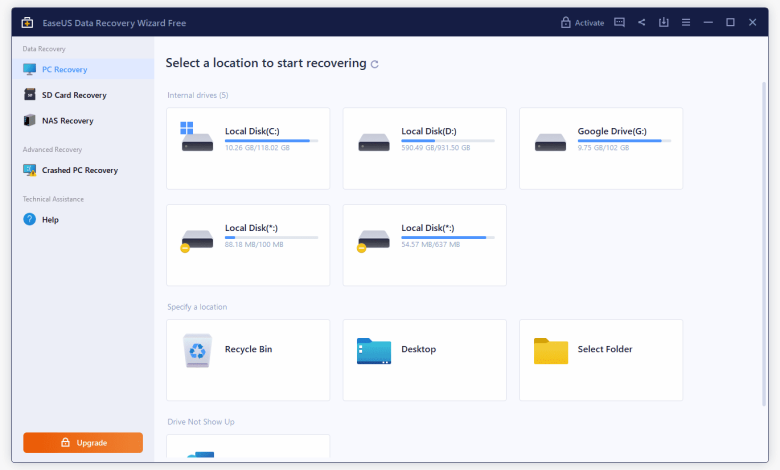Click the Desktop folder icon
The image size is (780, 470).
click(374, 351)
